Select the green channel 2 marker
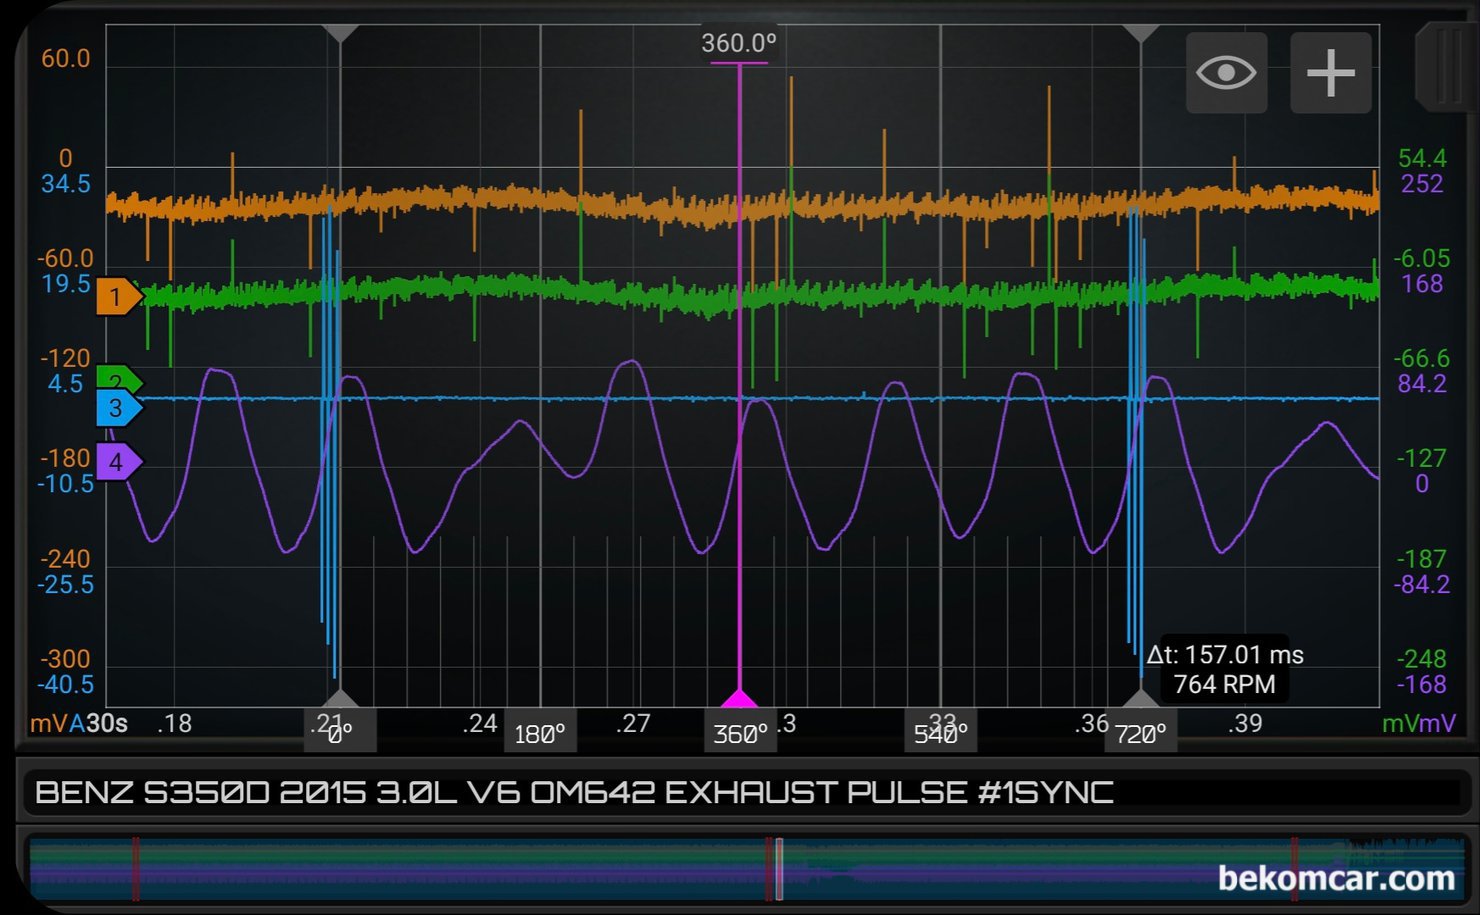The width and height of the screenshot is (1480, 915). pyautogui.click(x=119, y=378)
